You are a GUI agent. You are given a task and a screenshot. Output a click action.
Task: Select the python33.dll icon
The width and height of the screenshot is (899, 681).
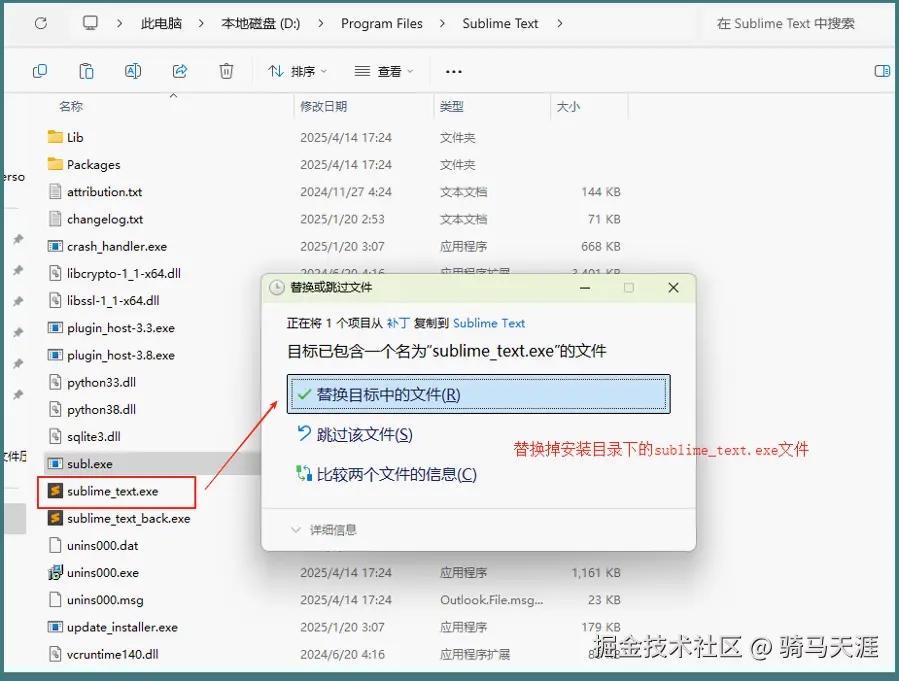[x=55, y=382]
